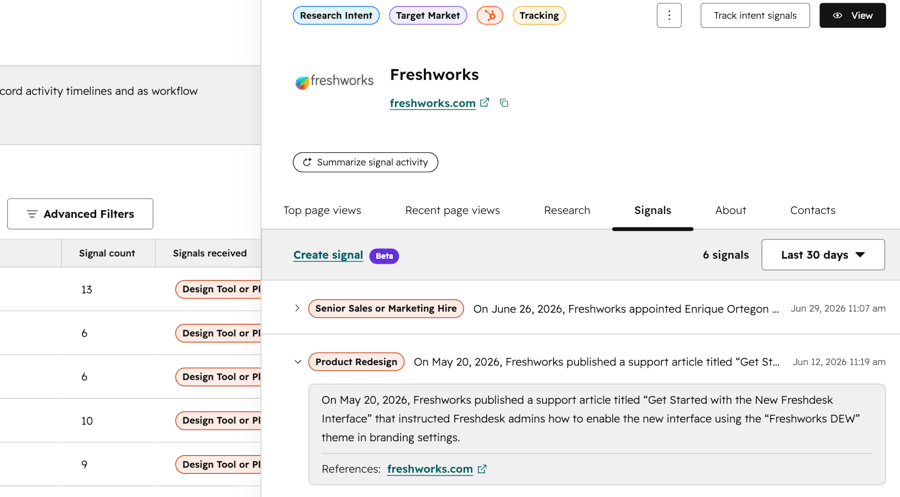
Task: Click the View button with eye icon
Action: (852, 15)
